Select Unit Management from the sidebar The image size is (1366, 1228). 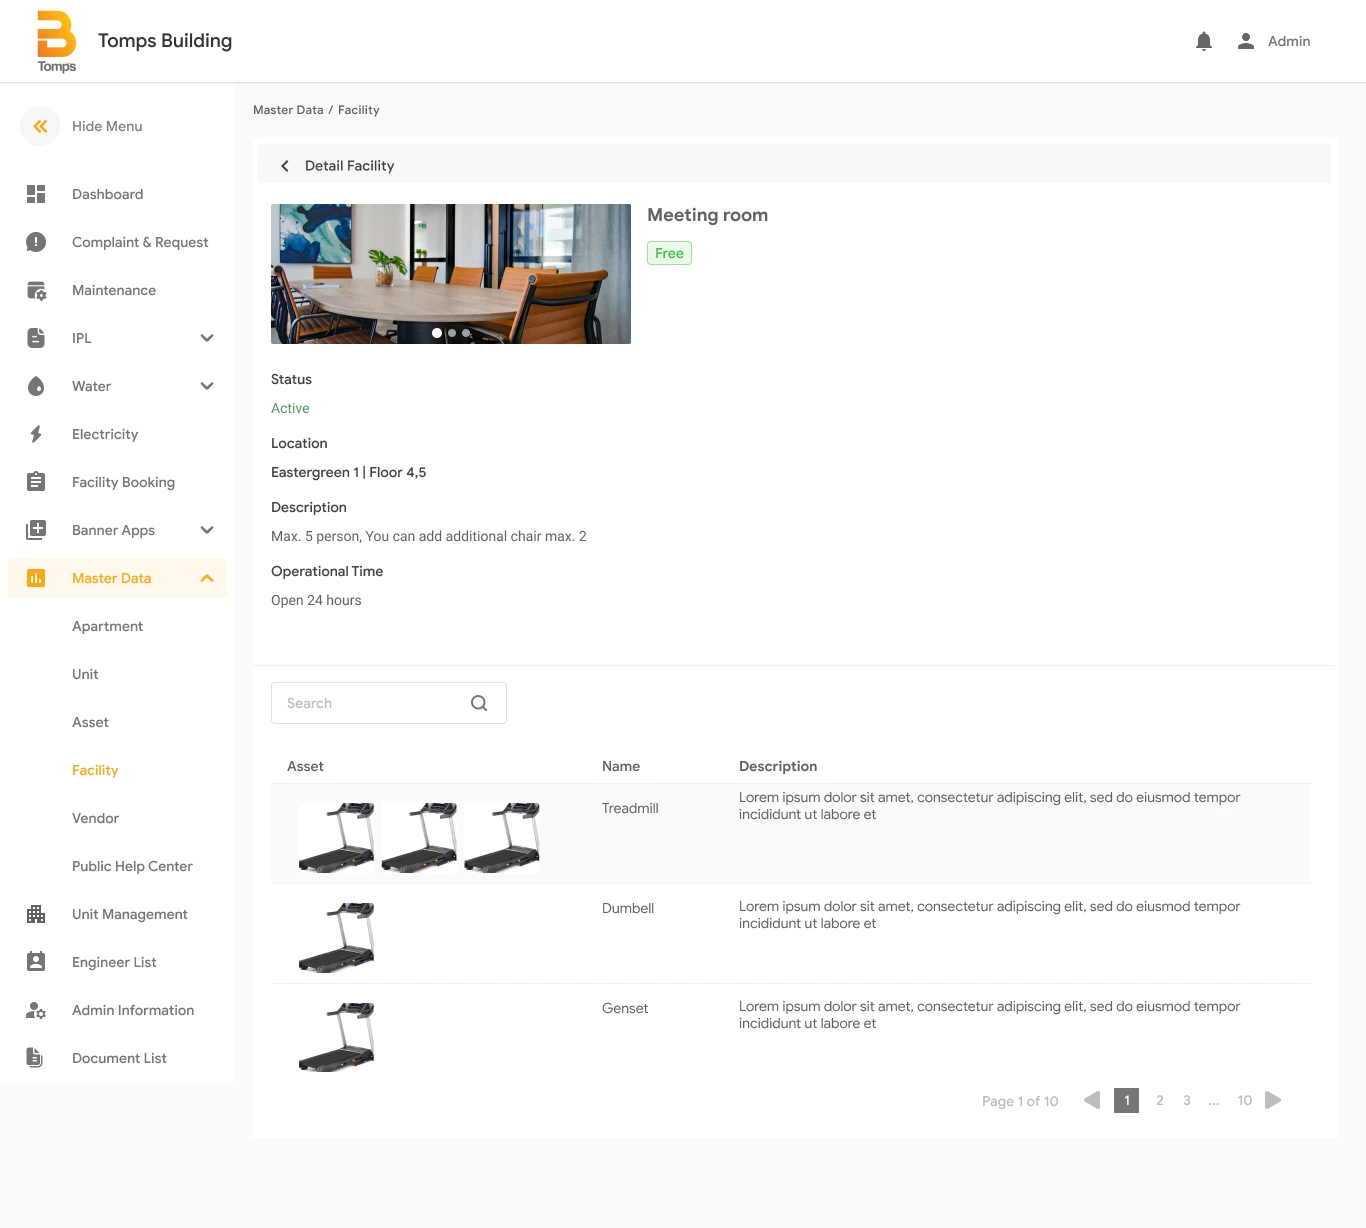[x=130, y=913]
